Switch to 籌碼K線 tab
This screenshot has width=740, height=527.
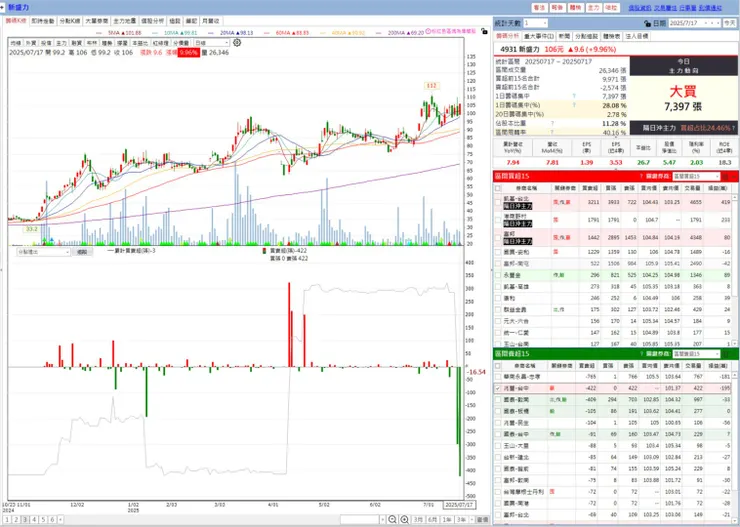16,21
